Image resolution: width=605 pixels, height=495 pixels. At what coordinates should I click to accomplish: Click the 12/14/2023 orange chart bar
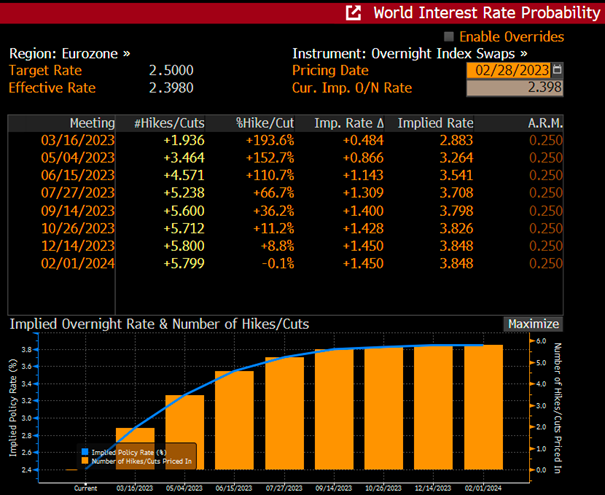[433, 407]
